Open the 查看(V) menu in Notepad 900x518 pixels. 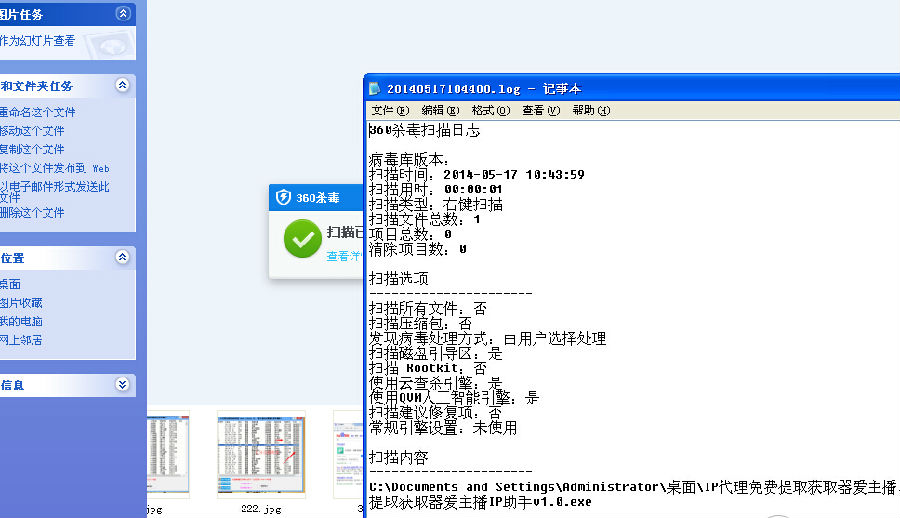pyautogui.click(x=540, y=110)
